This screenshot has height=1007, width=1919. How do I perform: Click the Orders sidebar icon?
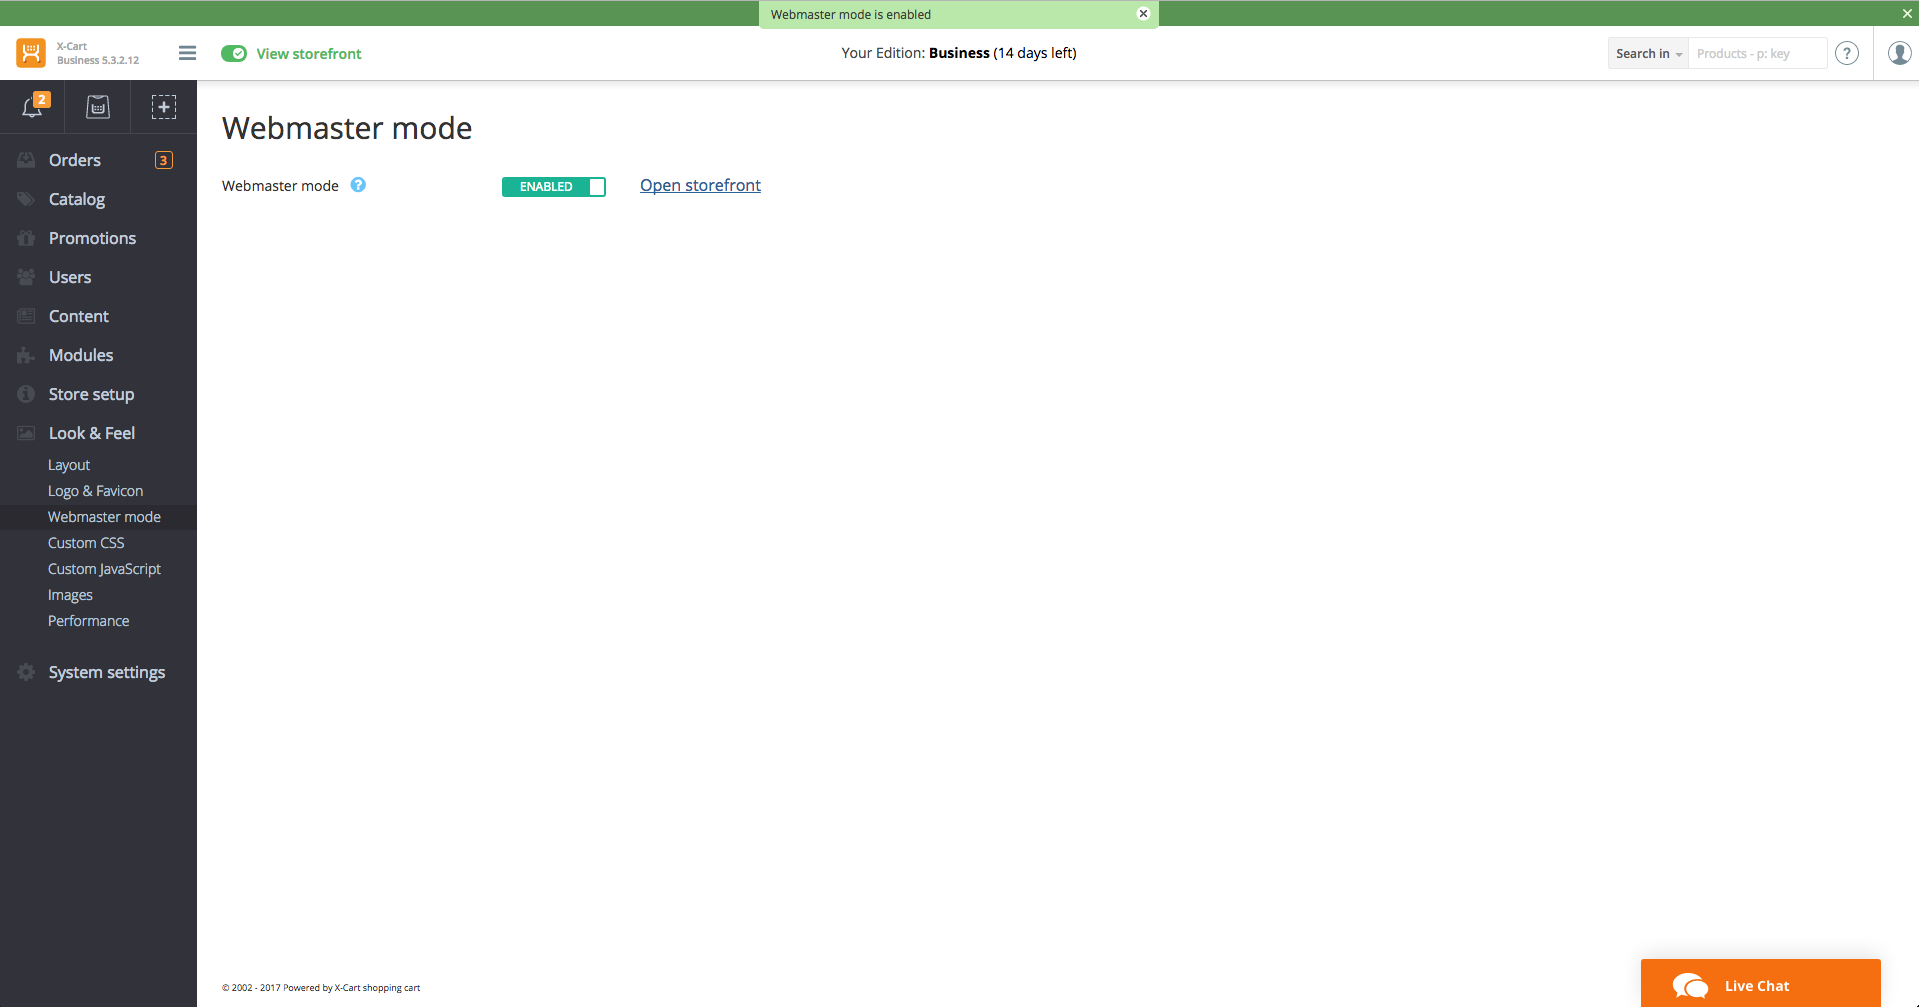tap(26, 160)
